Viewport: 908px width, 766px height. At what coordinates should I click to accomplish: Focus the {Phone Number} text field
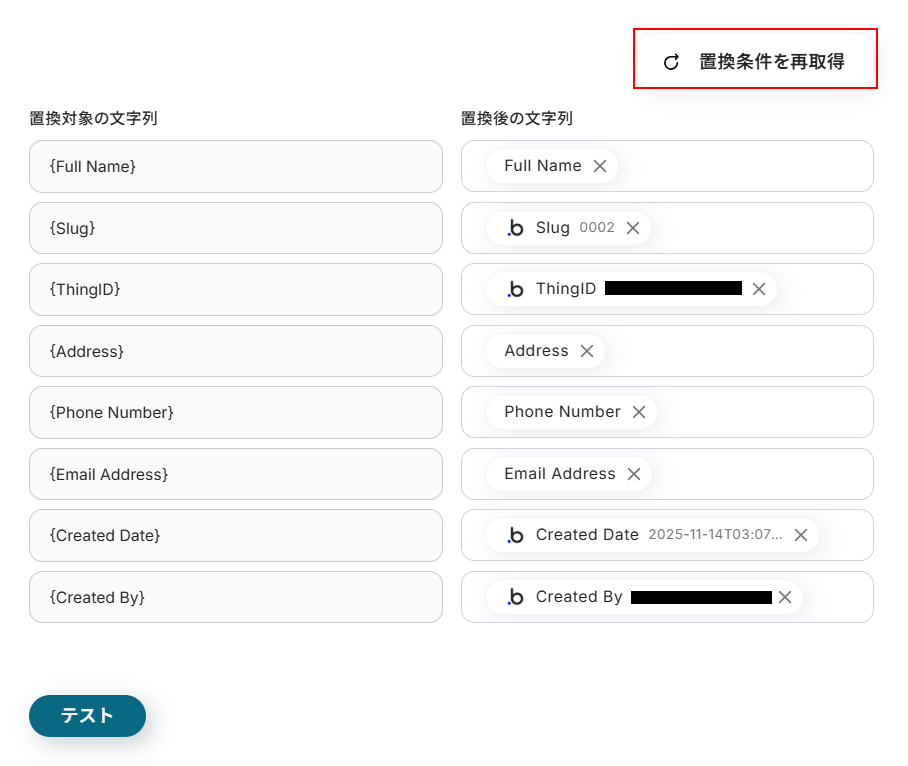235,412
